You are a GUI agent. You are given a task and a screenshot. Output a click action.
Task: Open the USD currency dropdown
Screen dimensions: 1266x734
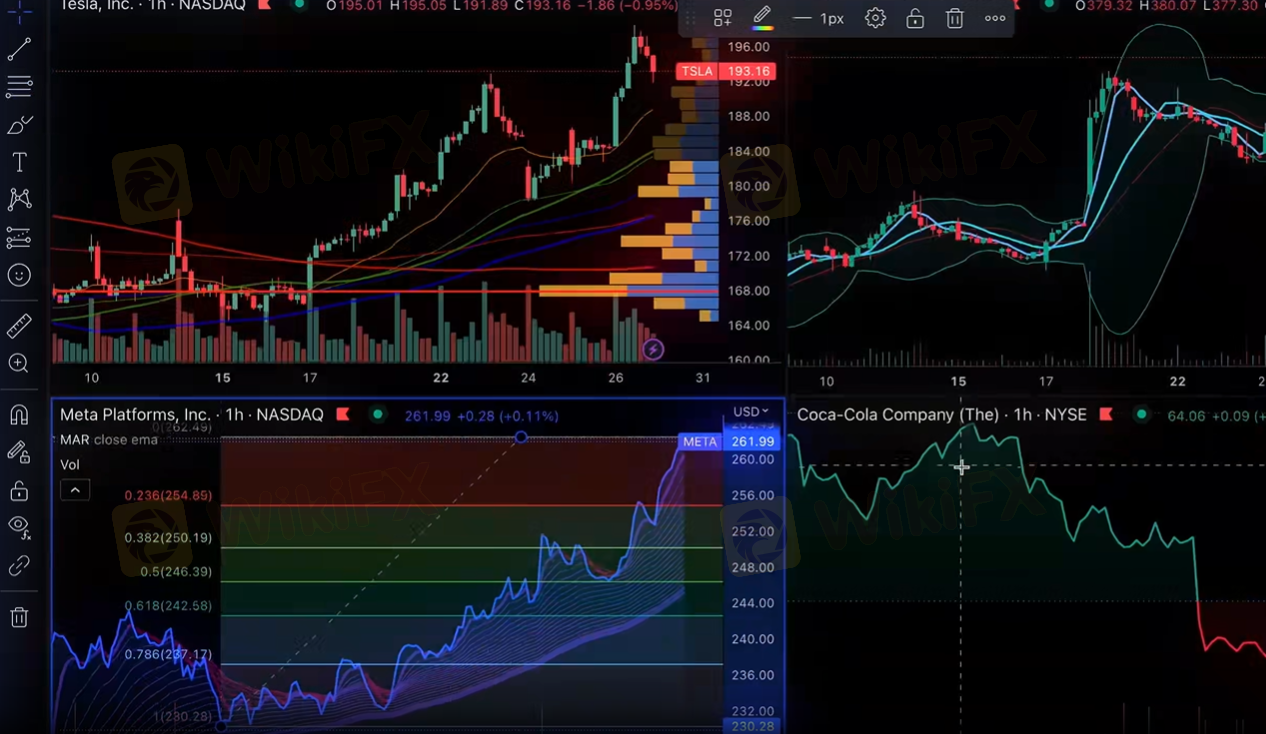click(750, 411)
